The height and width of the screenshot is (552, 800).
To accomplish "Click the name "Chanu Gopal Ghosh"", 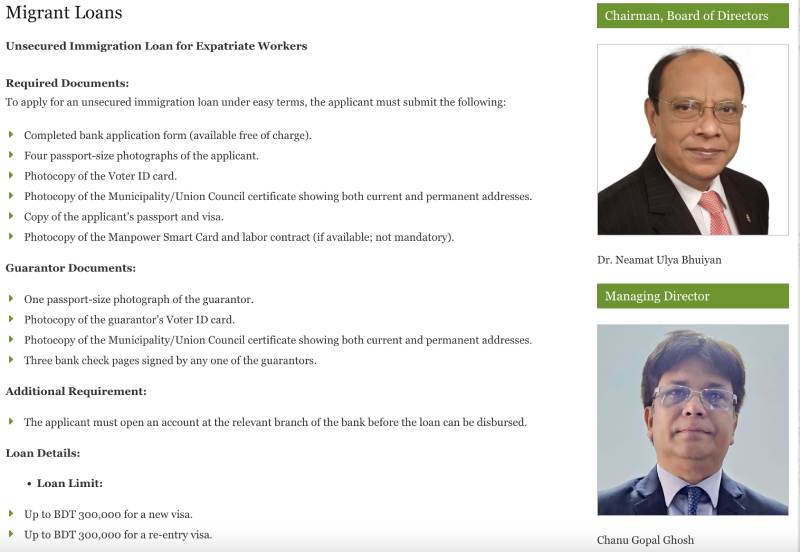I will click(x=645, y=540).
